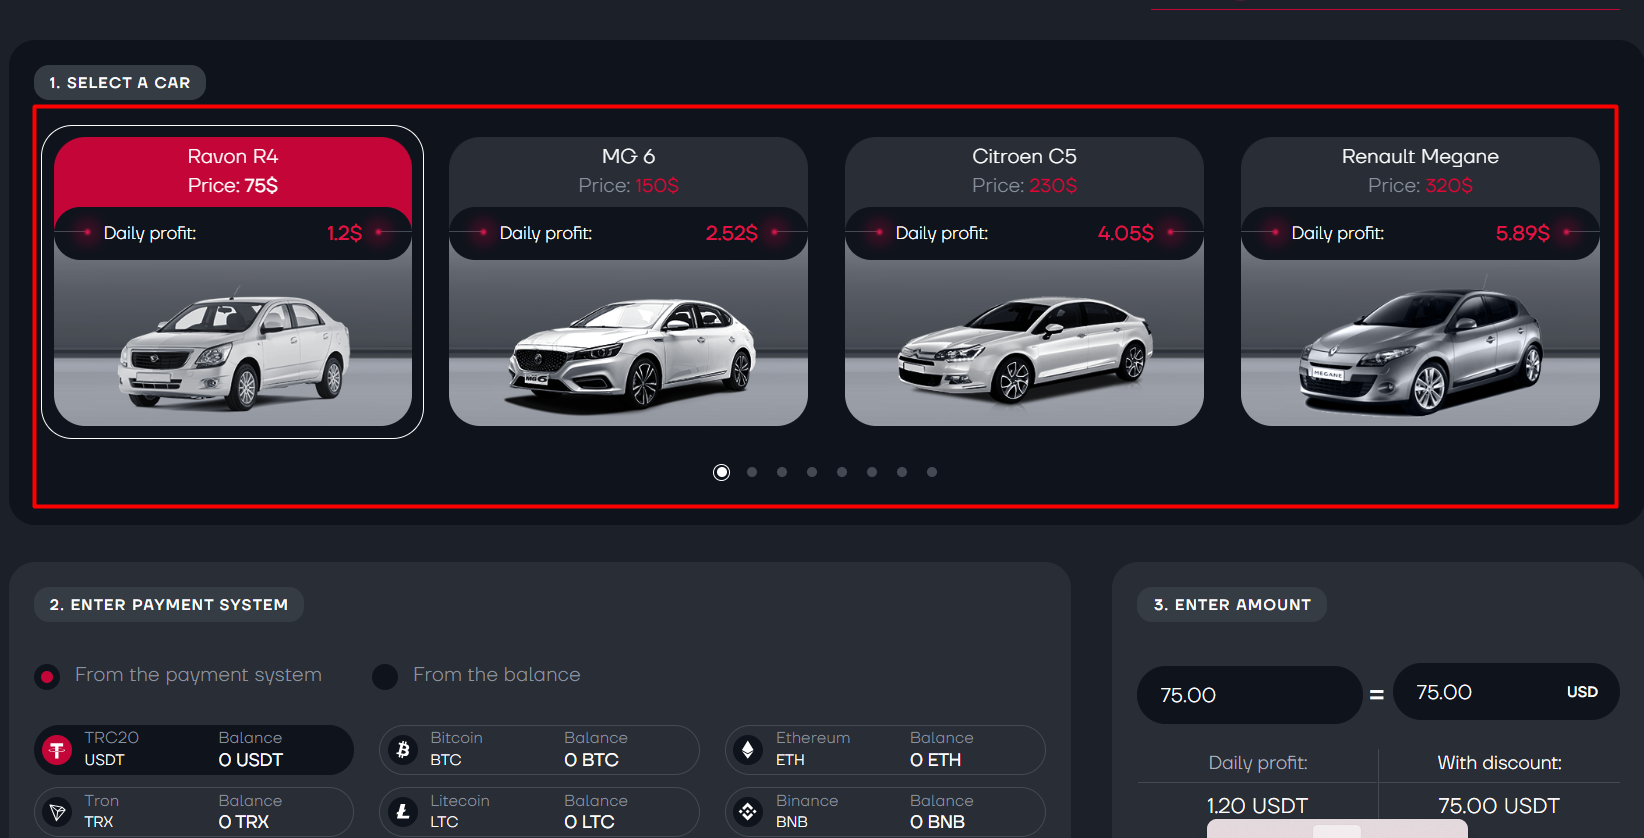Jump to the second carousel page dot
1644x838 pixels.
pyautogui.click(x=752, y=472)
